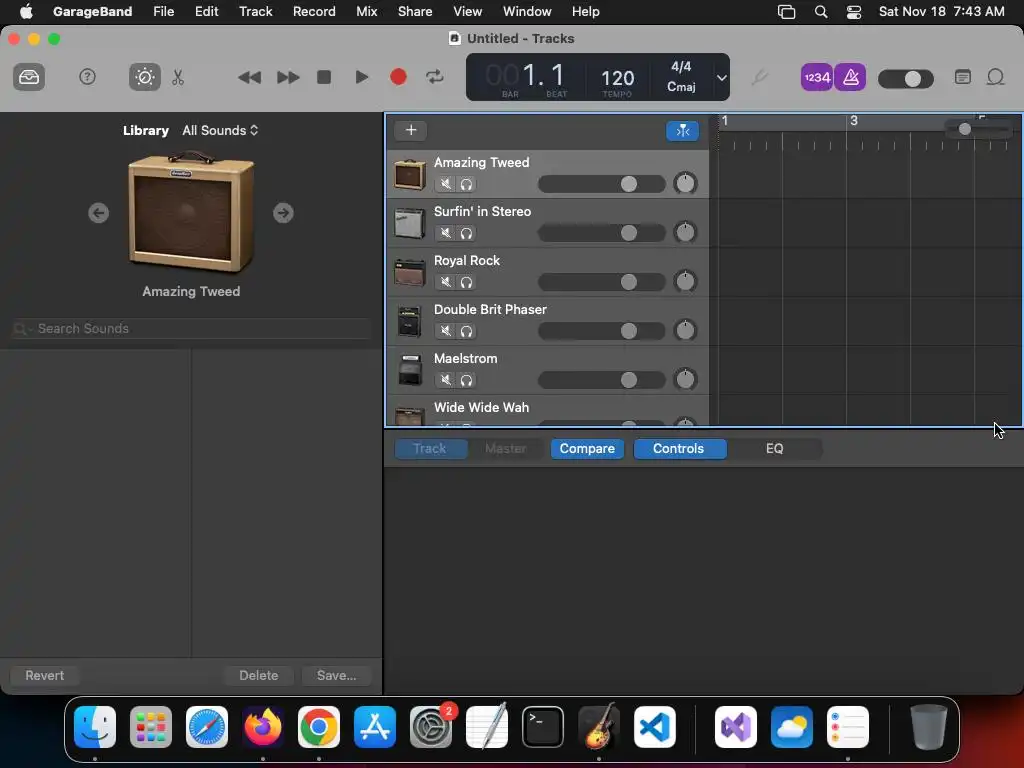Stop playback

tap(324, 78)
